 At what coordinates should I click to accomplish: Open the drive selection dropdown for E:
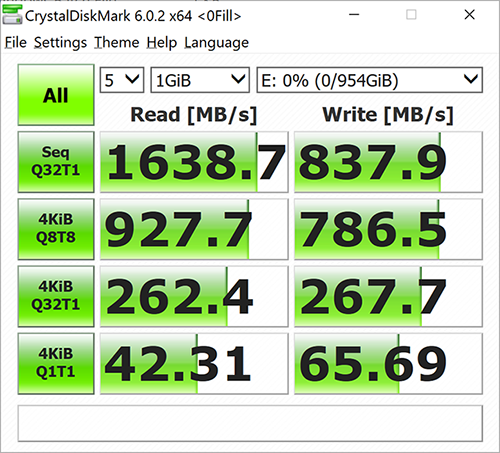click(x=369, y=80)
